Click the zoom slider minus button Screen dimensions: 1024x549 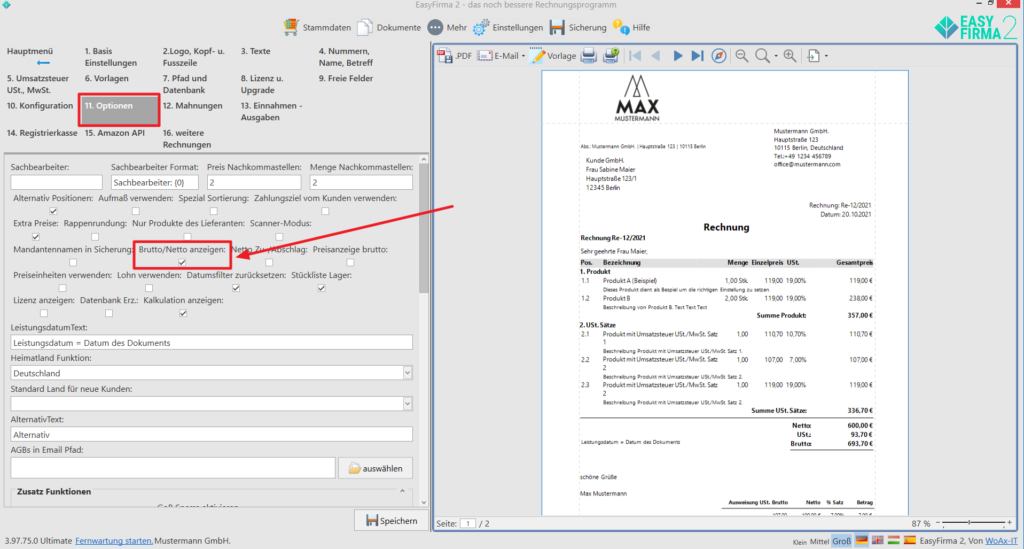(x=938, y=523)
